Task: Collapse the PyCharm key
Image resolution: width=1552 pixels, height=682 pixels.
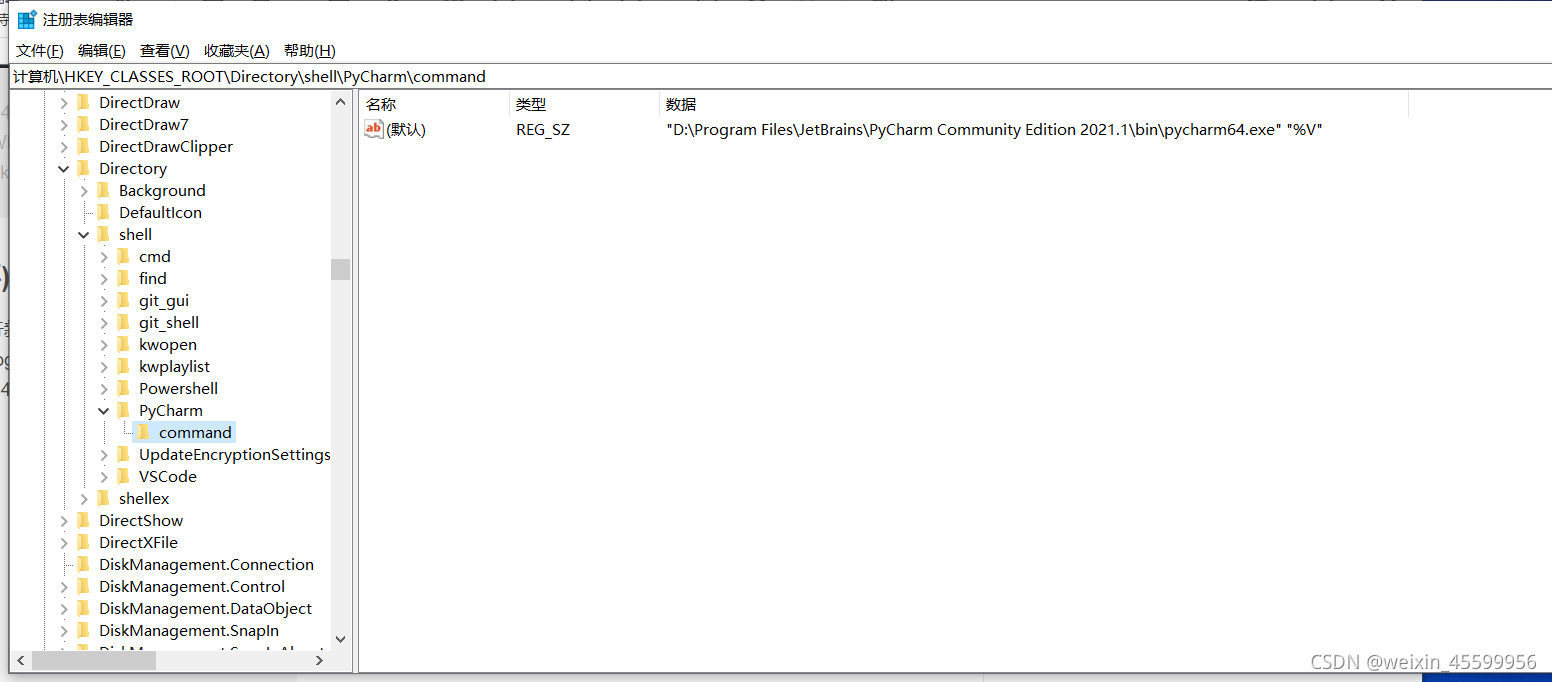Action: (105, 411)
